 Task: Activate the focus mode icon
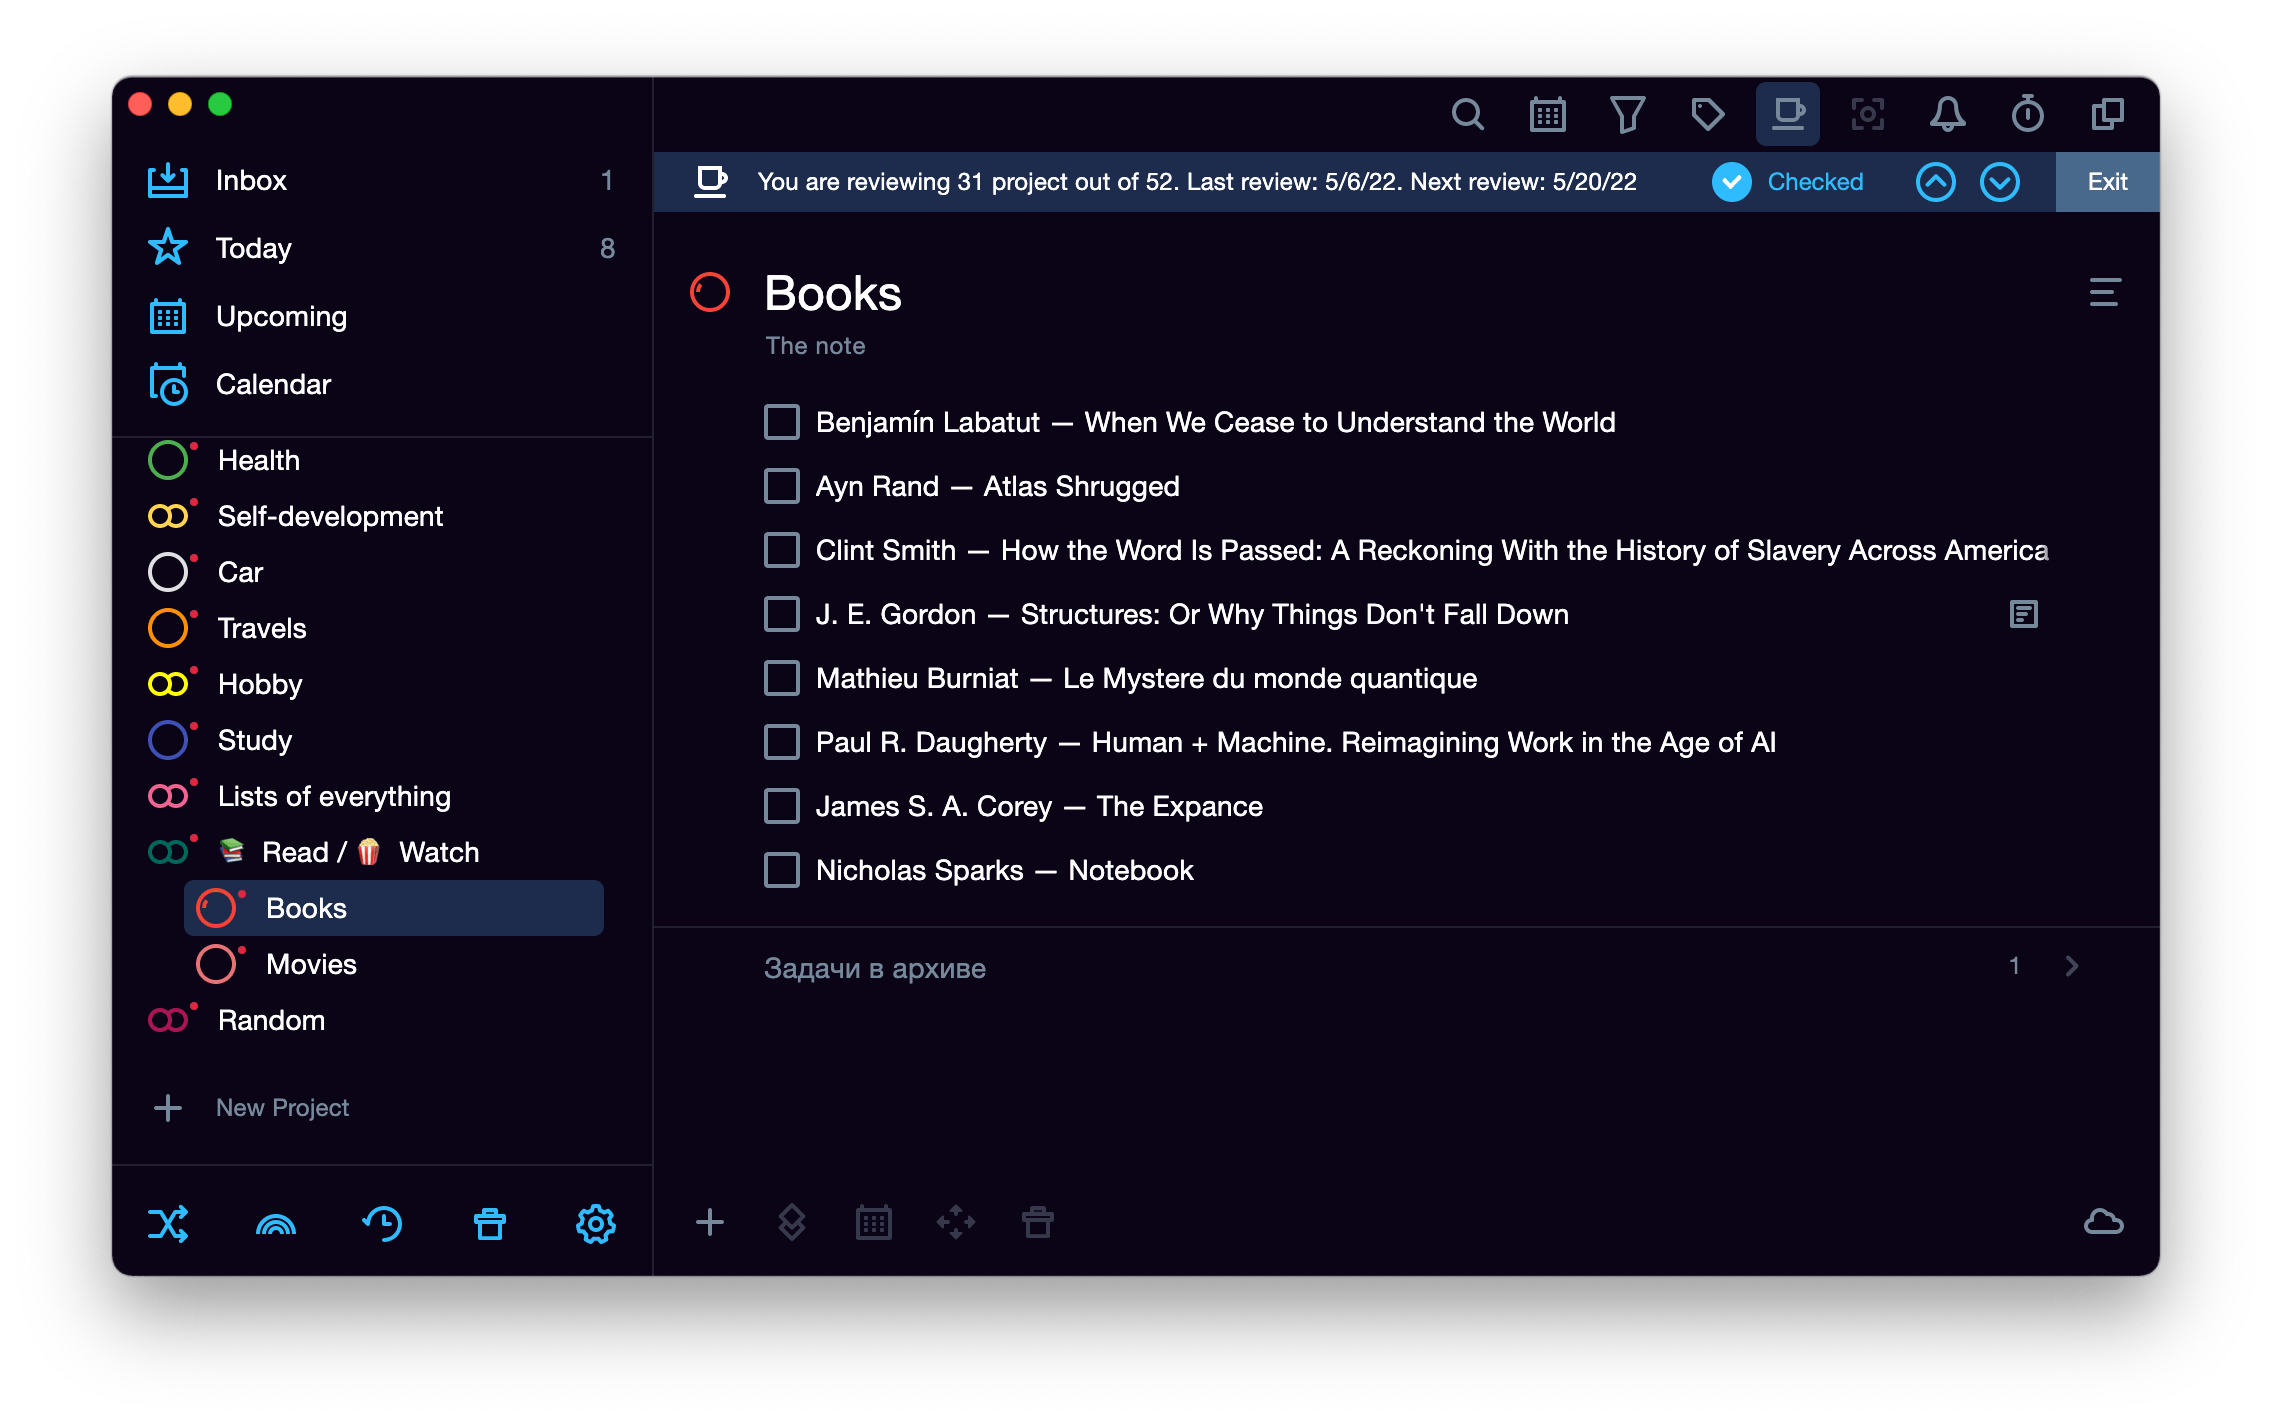[x=1867, y=115]
